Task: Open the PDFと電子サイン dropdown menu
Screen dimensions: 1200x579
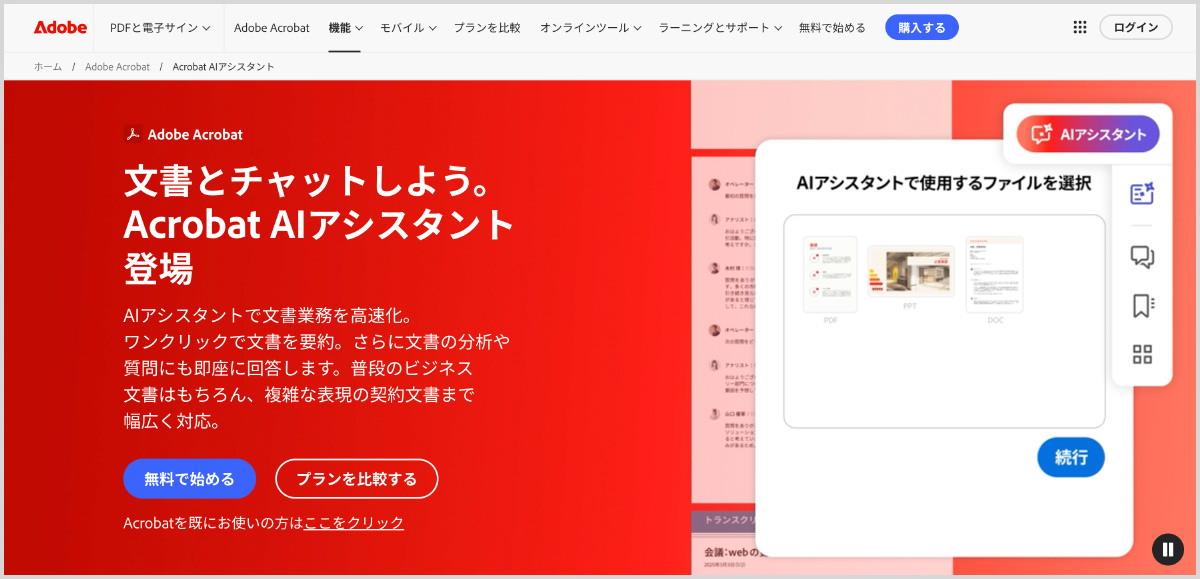Action: [x=160, y=27]
